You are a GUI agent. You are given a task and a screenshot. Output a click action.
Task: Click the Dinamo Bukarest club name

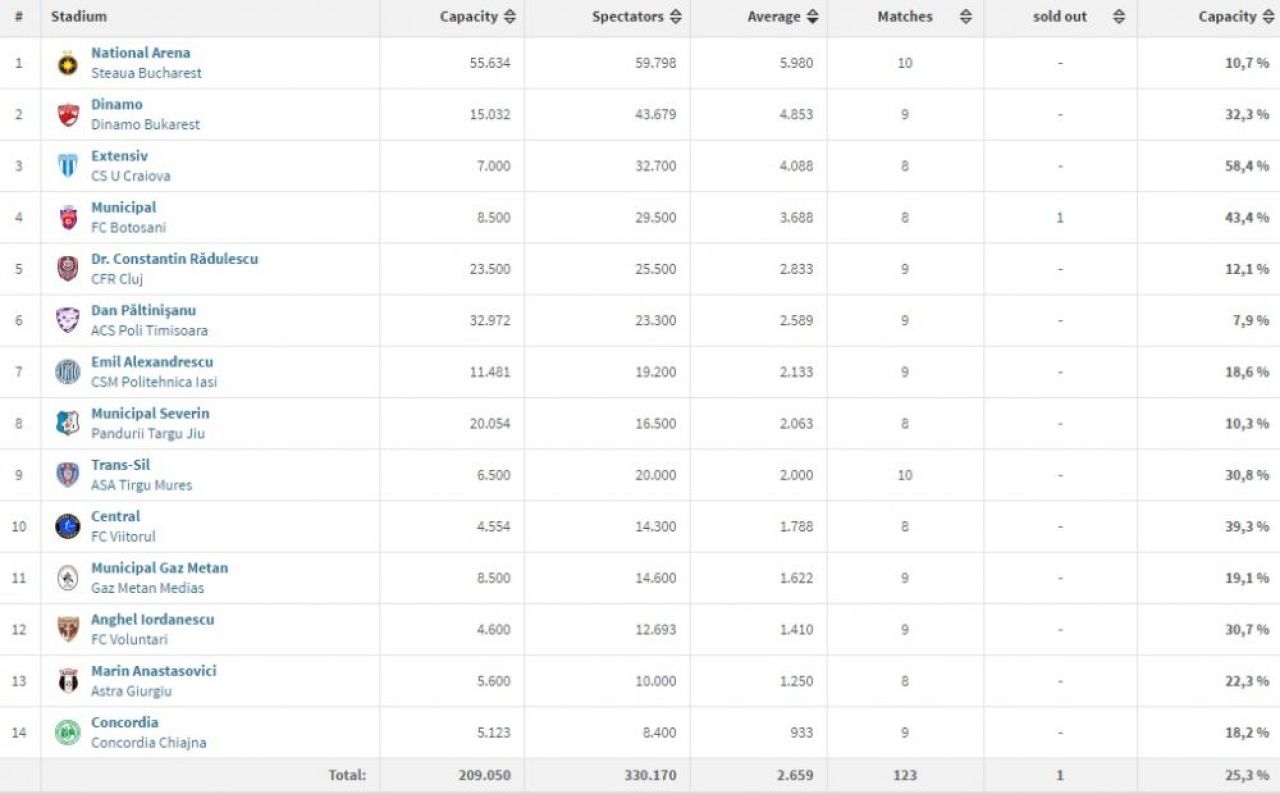point(145,125)
